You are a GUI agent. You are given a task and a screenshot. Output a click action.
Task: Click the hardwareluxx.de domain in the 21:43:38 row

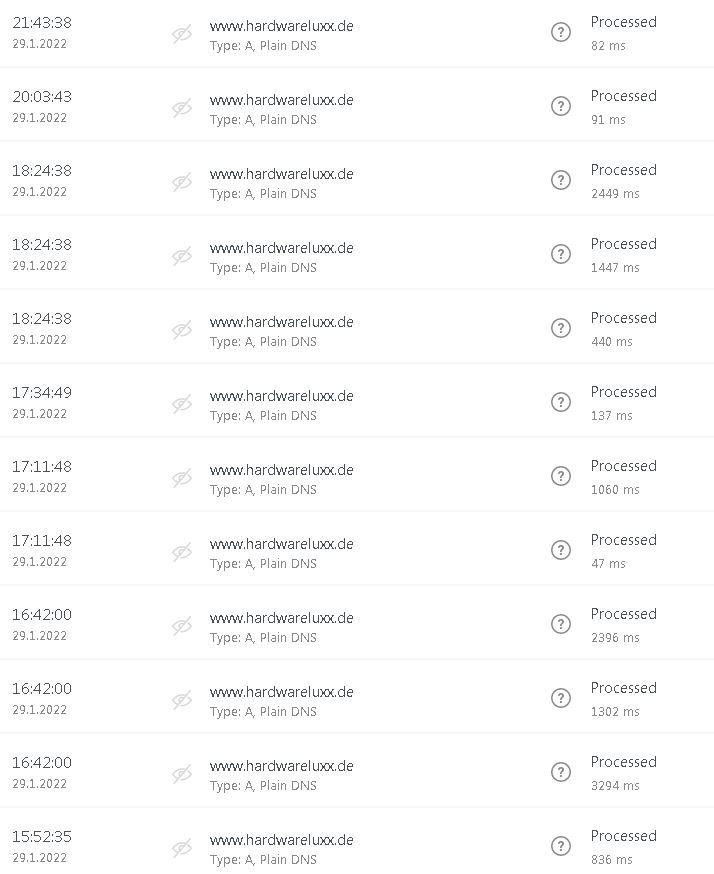(x=281, y=26)
